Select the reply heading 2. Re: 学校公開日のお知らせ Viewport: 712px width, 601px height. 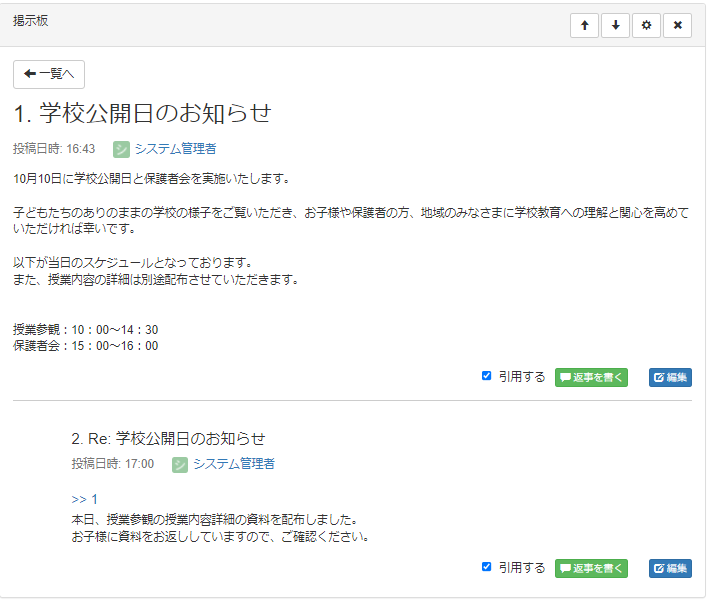click(x=168, y=438)
